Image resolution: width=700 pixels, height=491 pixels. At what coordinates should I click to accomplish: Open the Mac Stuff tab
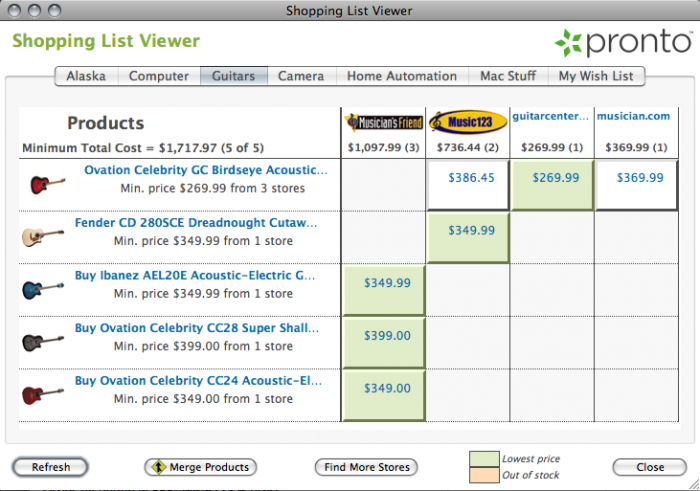508,76
